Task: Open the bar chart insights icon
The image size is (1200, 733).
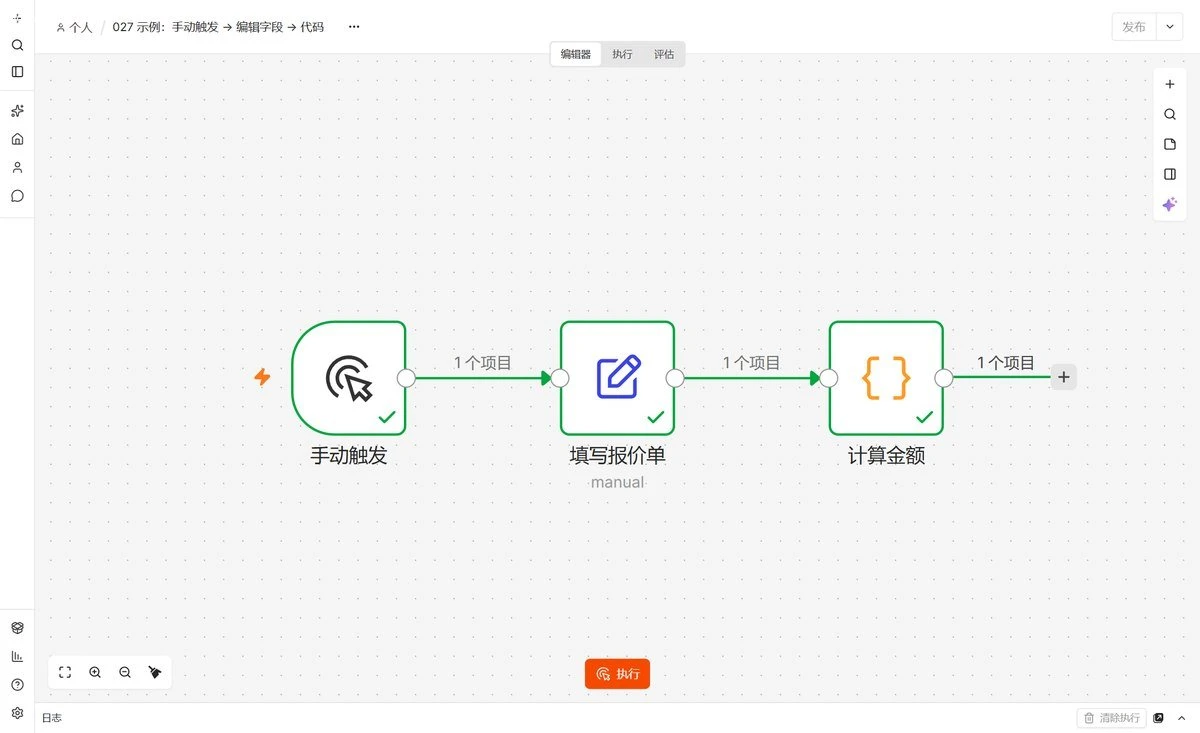Action: click(17, 656)
